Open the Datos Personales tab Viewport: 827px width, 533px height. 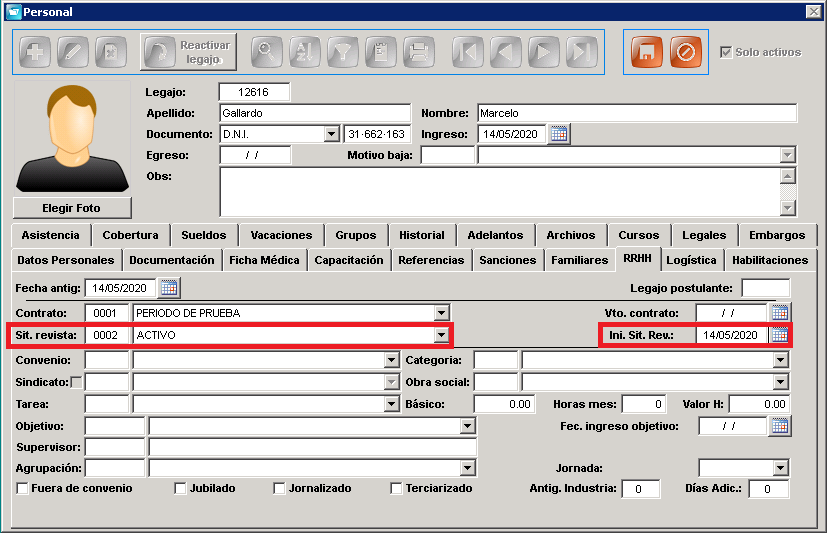point(66,260)
